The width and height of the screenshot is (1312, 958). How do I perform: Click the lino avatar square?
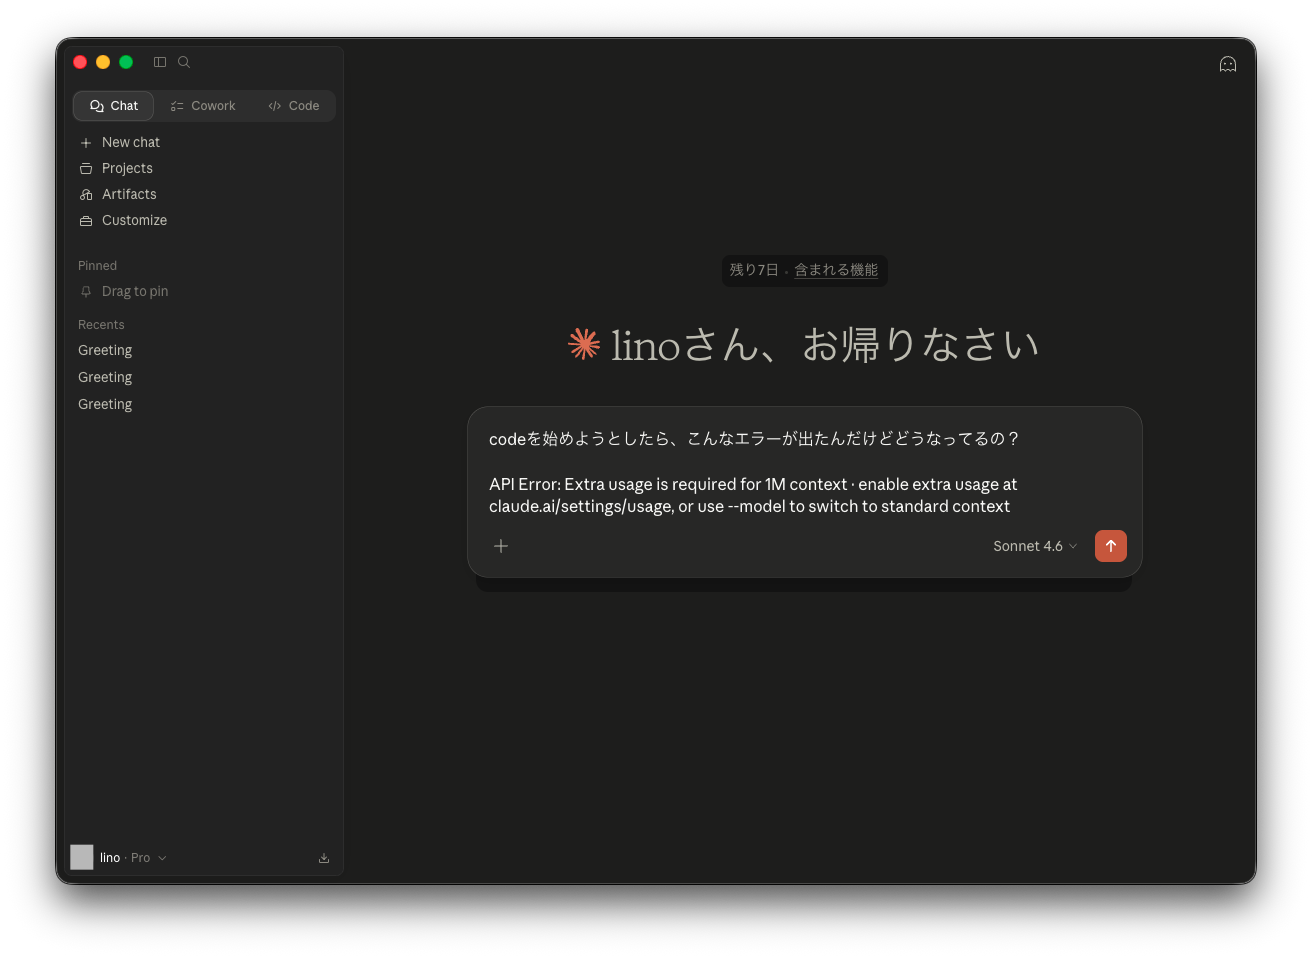click(82, 857)
